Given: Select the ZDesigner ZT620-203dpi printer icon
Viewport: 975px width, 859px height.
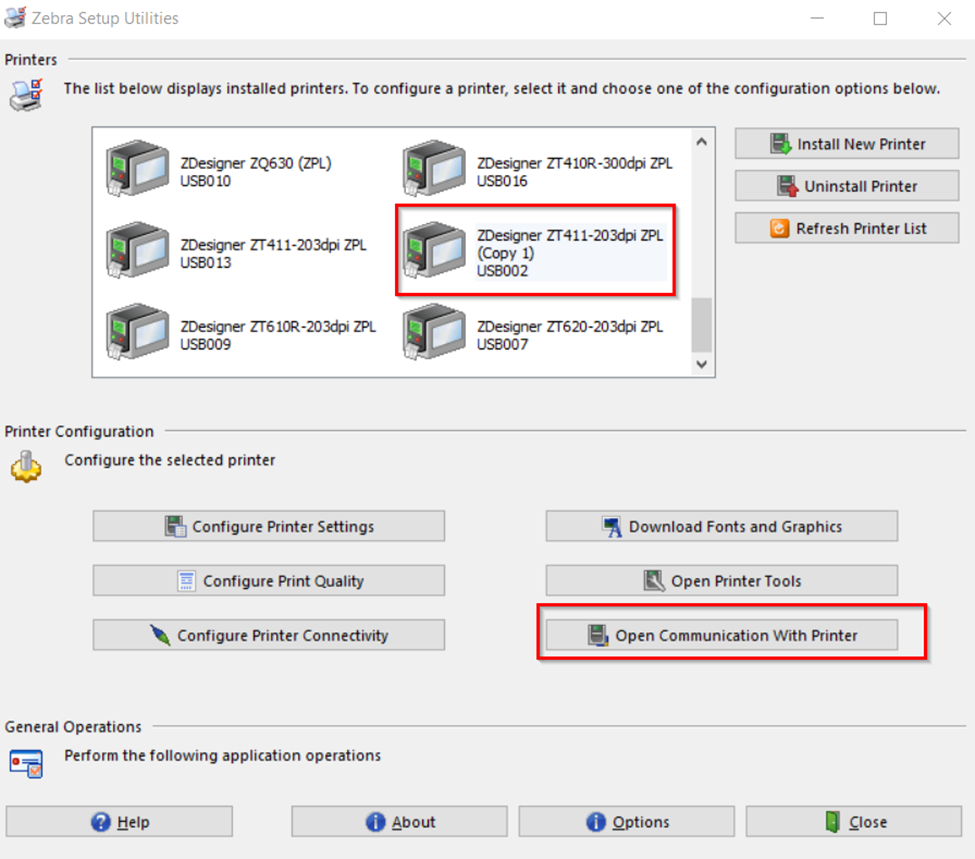Looking at the screenshot, I should 434,334.
